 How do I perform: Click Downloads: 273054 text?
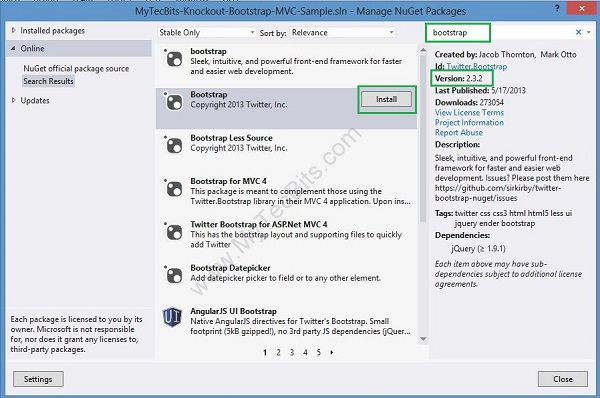(x=469, y=102)
